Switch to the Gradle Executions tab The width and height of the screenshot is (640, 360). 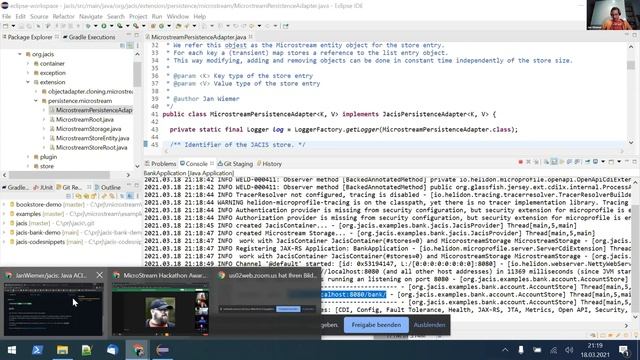coord(89,37)
